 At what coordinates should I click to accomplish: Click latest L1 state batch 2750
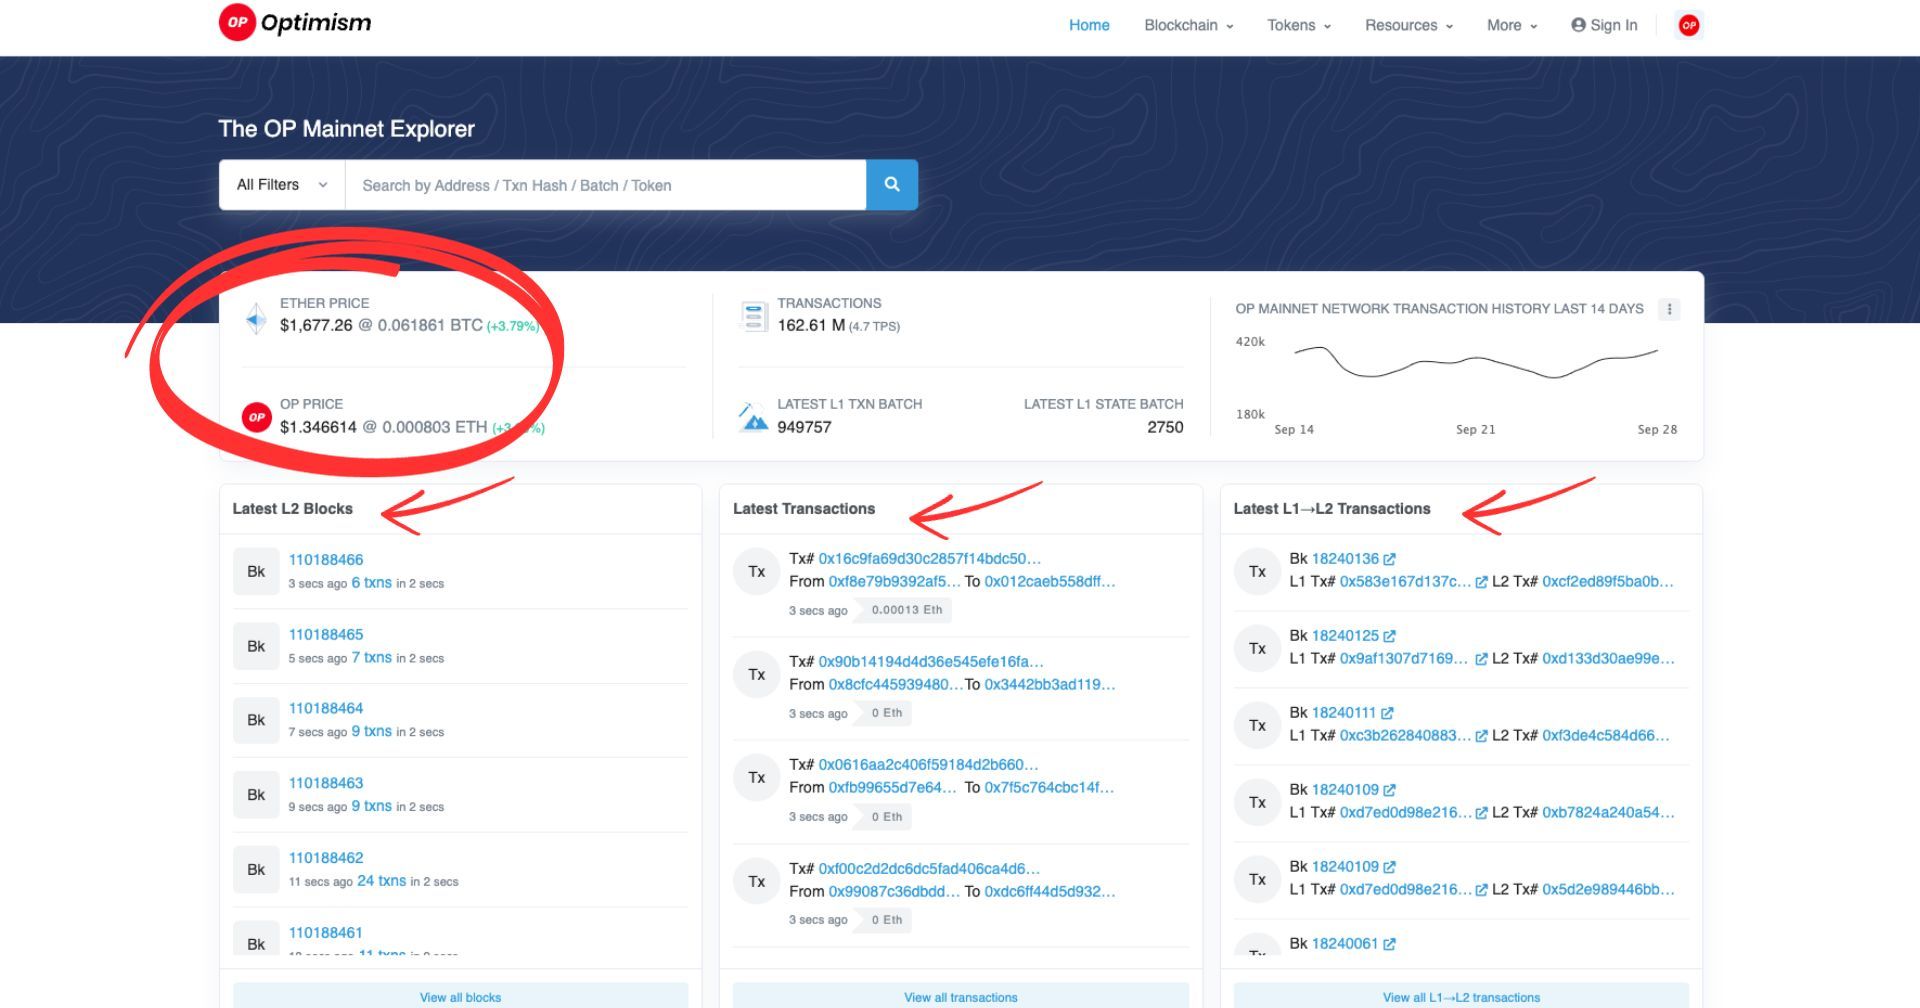(x=1165, y=427)
